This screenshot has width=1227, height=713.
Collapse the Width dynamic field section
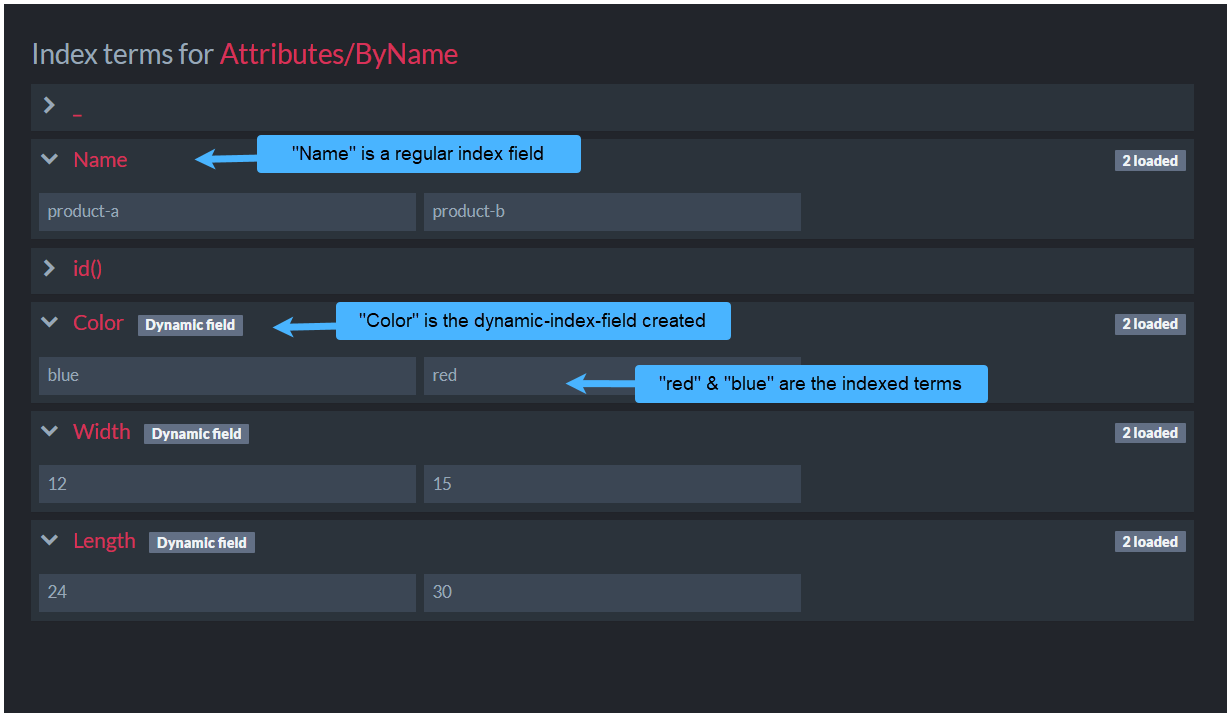(x=49, y=431)
